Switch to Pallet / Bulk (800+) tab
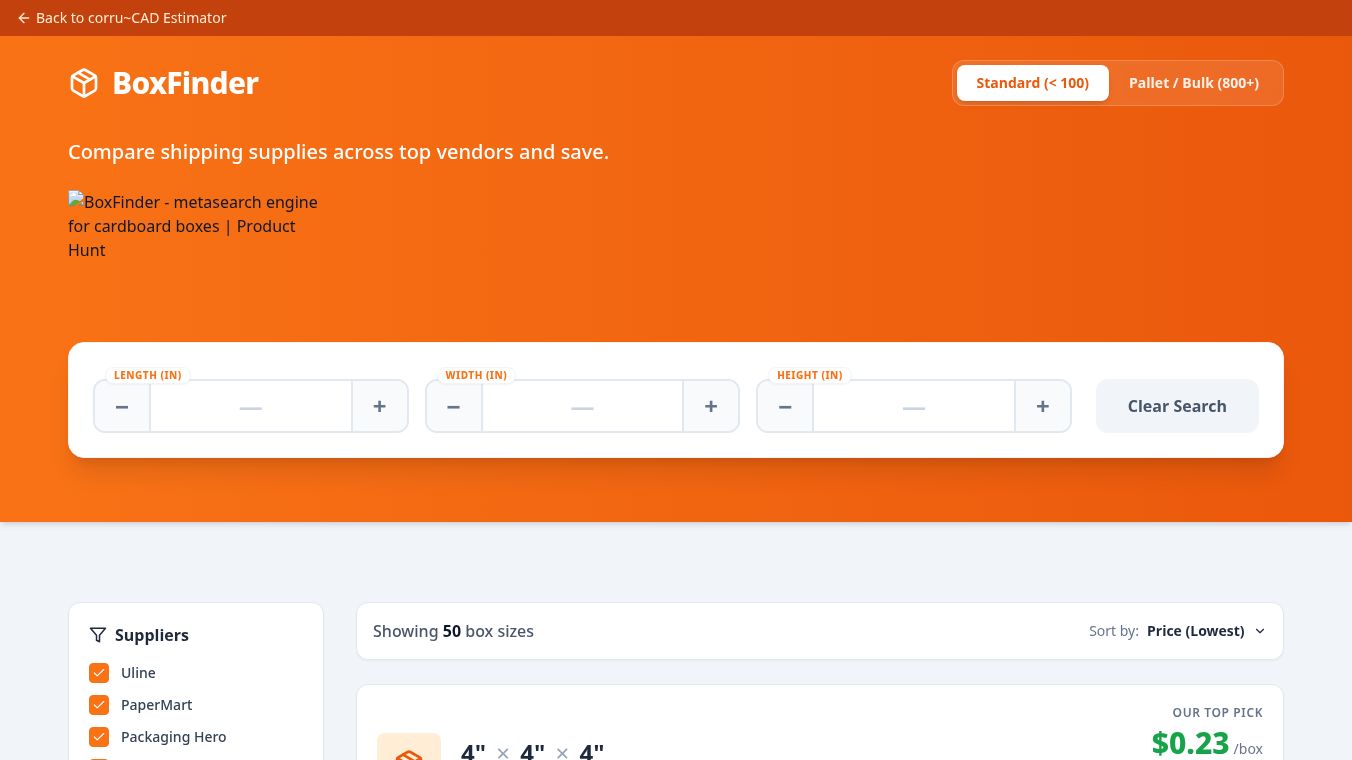This screenshot has width=1352, height=760. 1194,83
